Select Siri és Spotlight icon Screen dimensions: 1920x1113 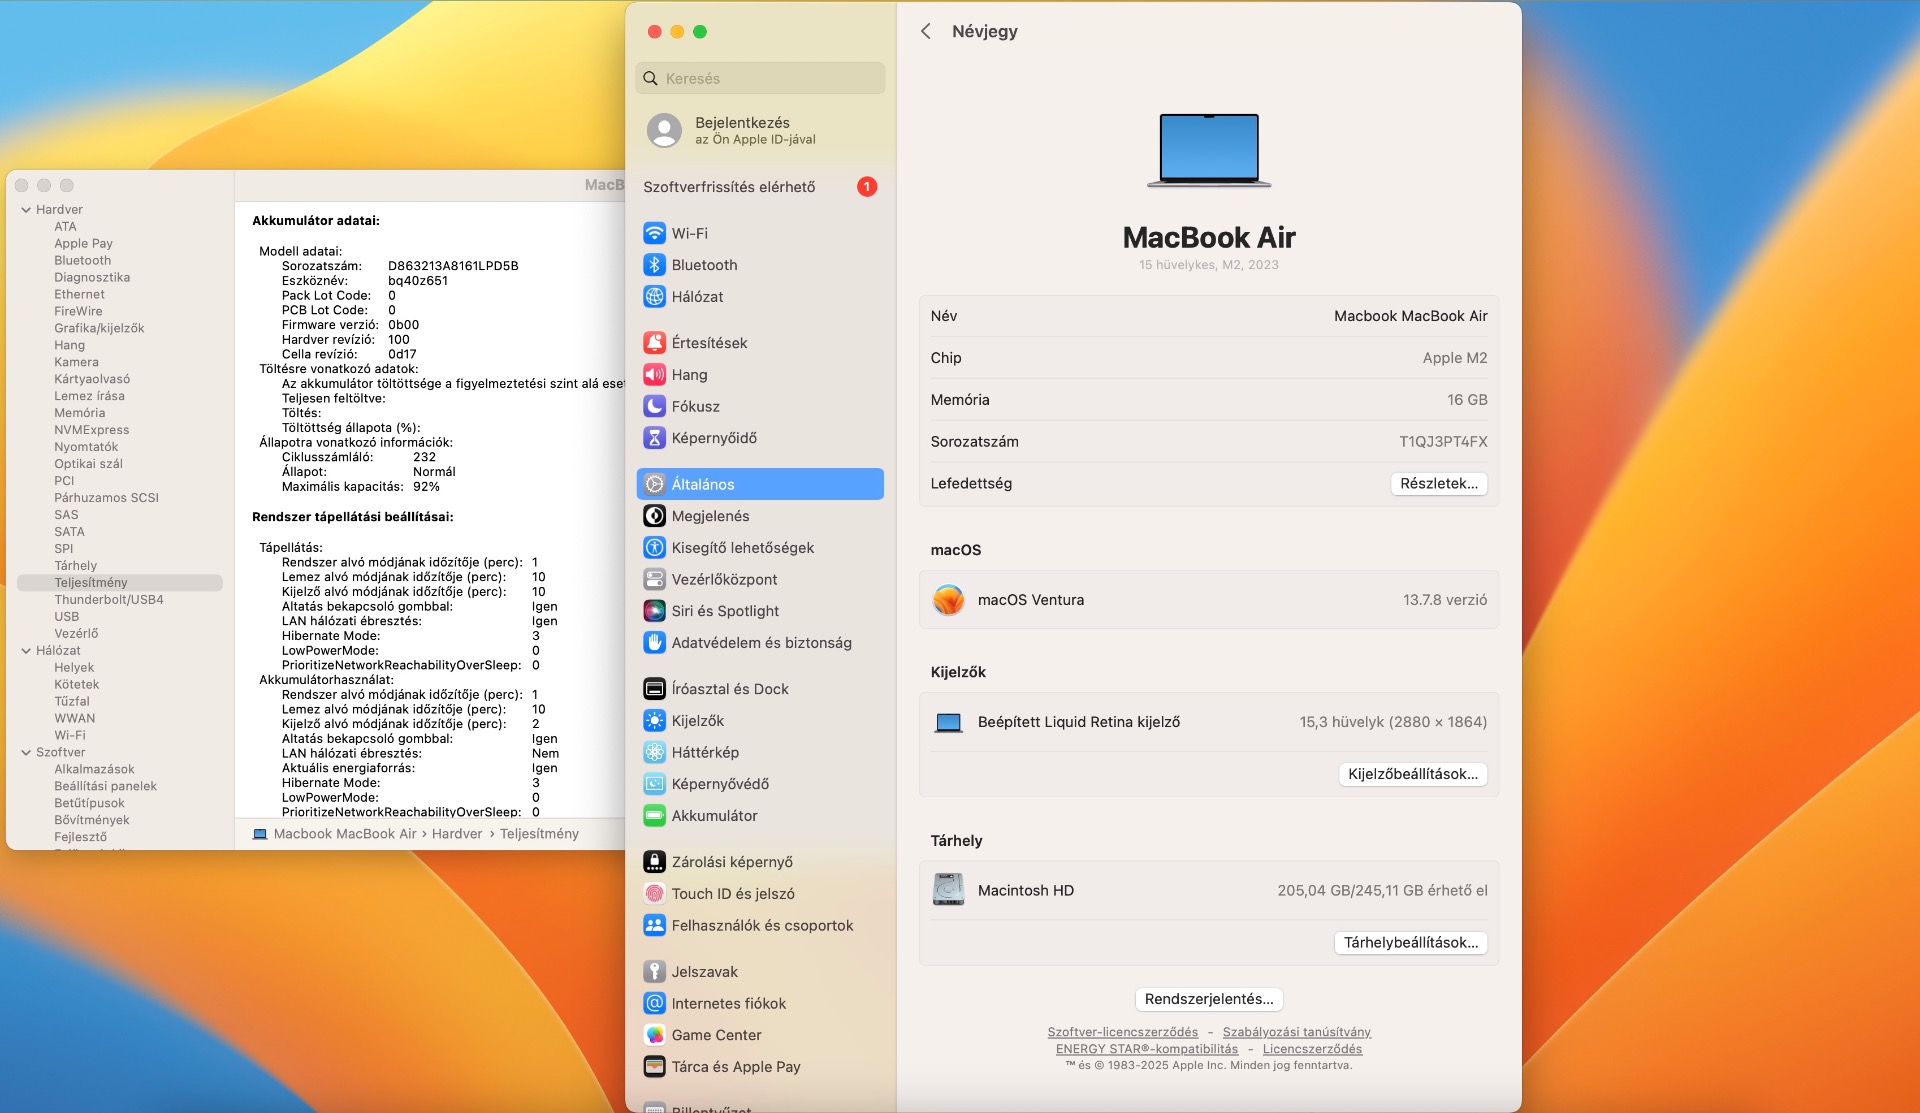654,611
